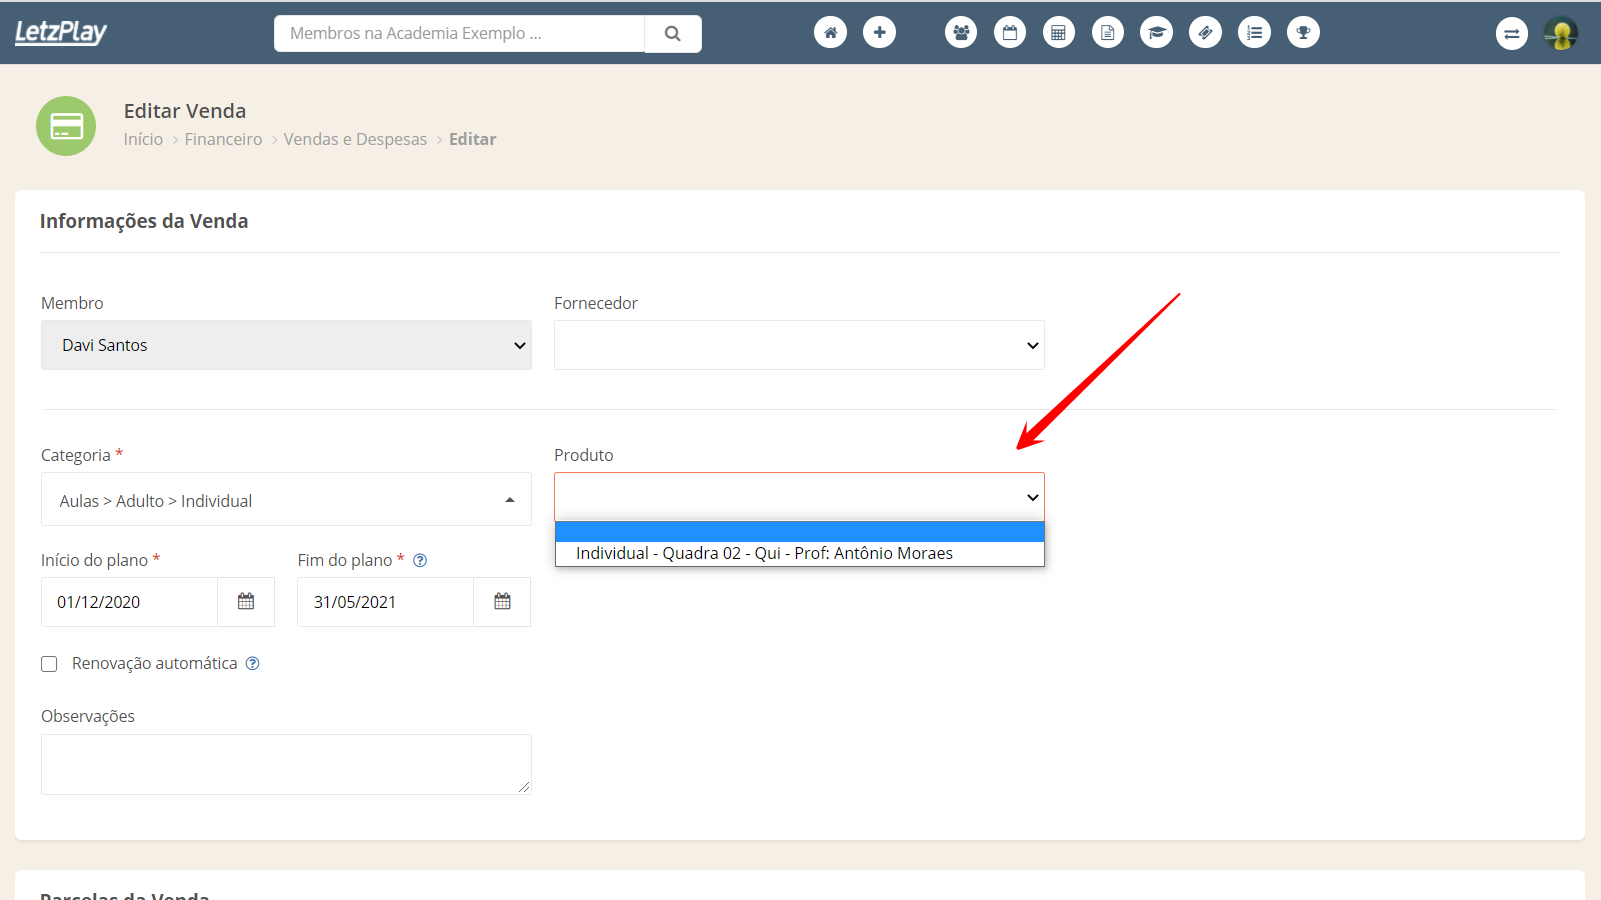Open the document reports icon
Screen dimensions: 1601x900
tap(1107, 33)
